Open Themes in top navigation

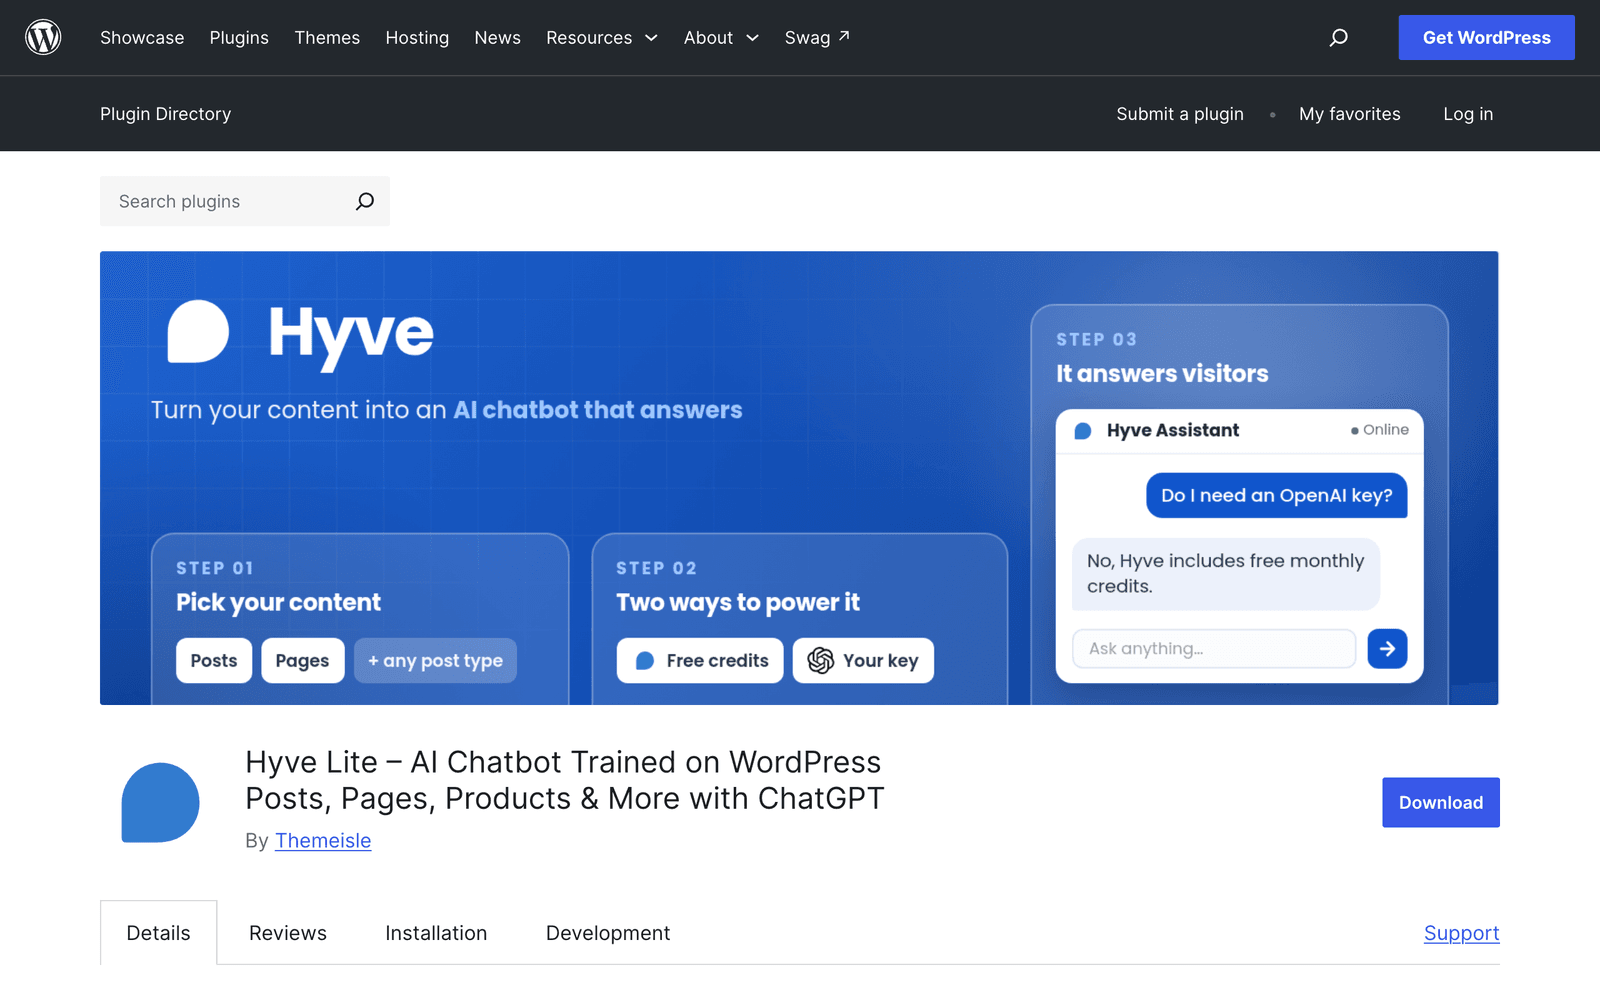tap(327, 37)
